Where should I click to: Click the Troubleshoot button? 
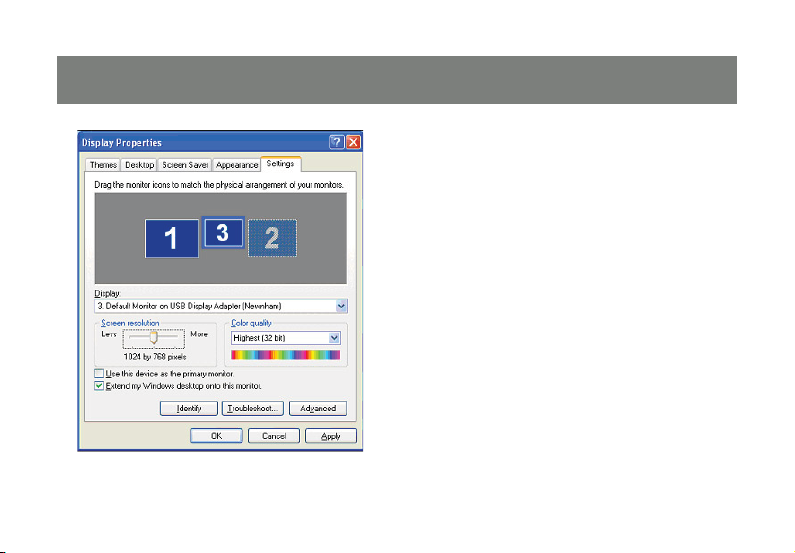[x=252, y=409]
